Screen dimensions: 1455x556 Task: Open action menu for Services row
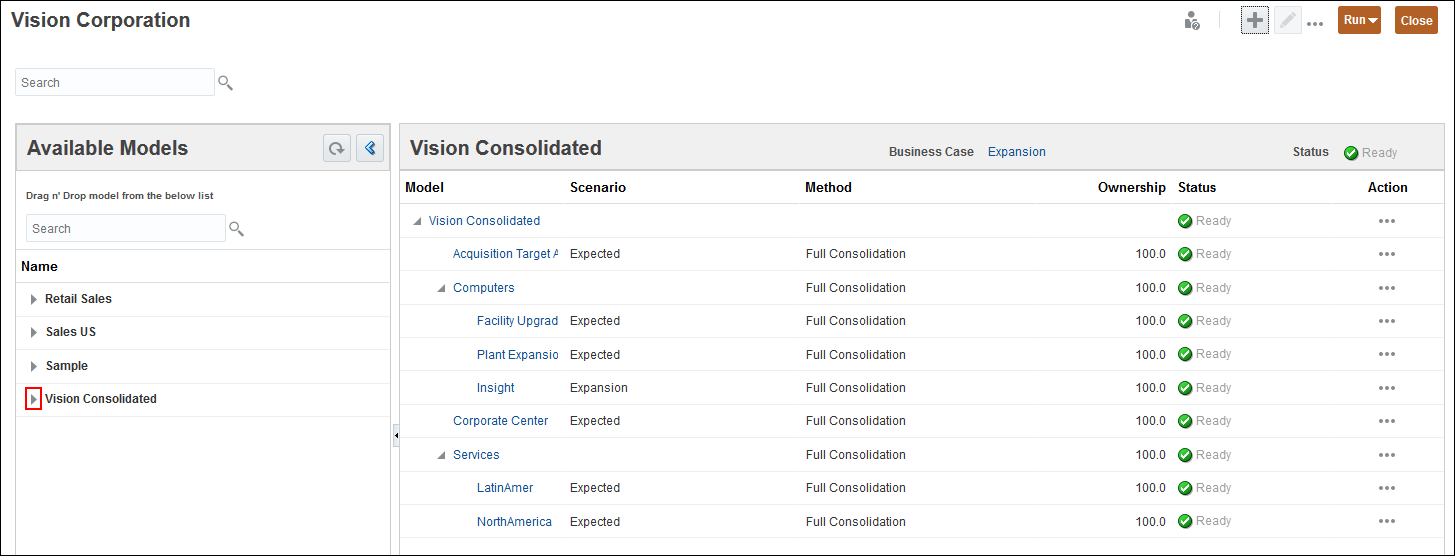pos(1386,455)
